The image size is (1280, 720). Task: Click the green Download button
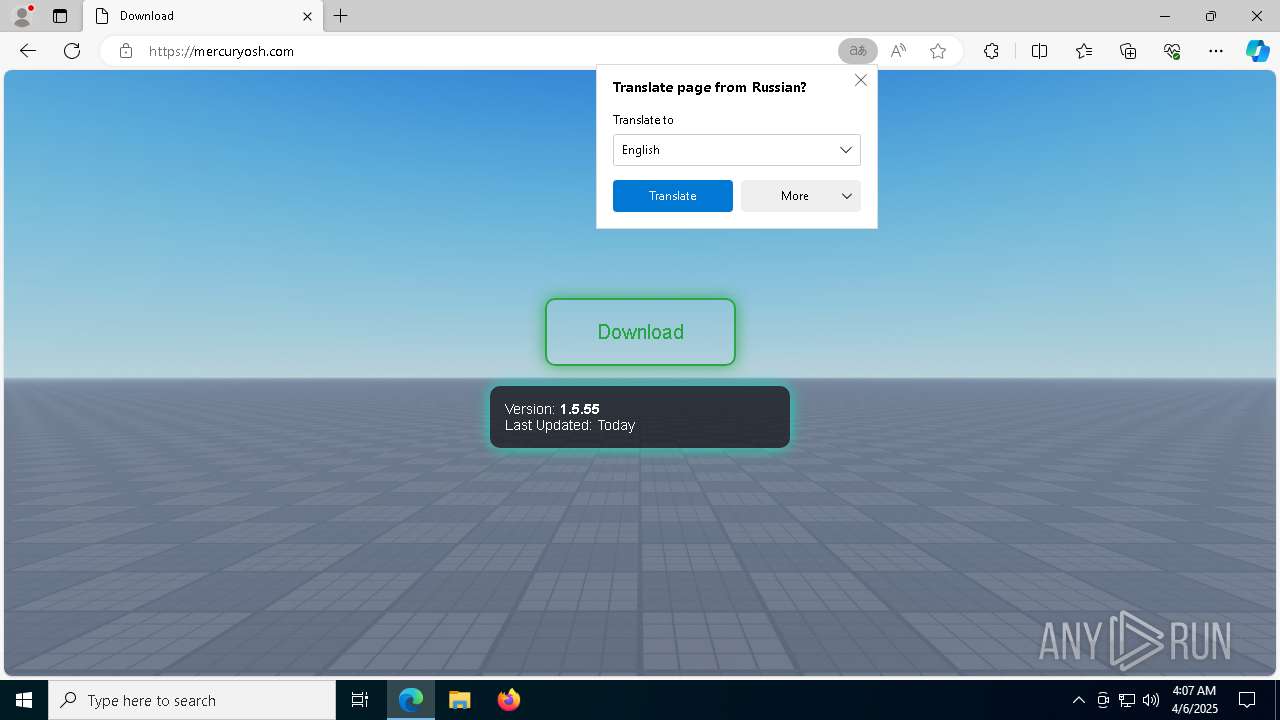[640, 332]
